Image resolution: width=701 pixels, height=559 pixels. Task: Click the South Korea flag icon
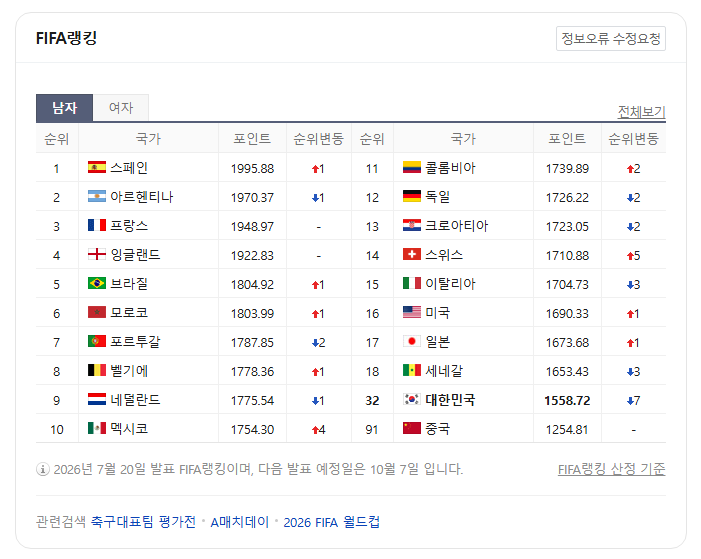click(x=412, y=399)
